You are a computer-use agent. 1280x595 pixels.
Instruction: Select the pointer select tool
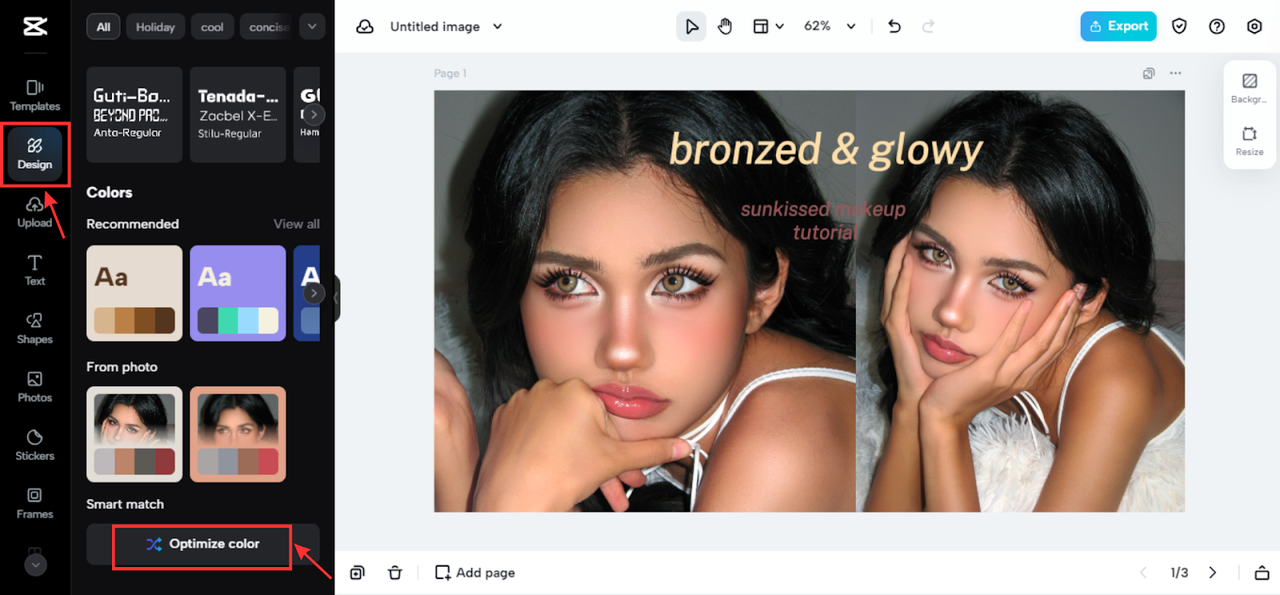coord(691,27)
